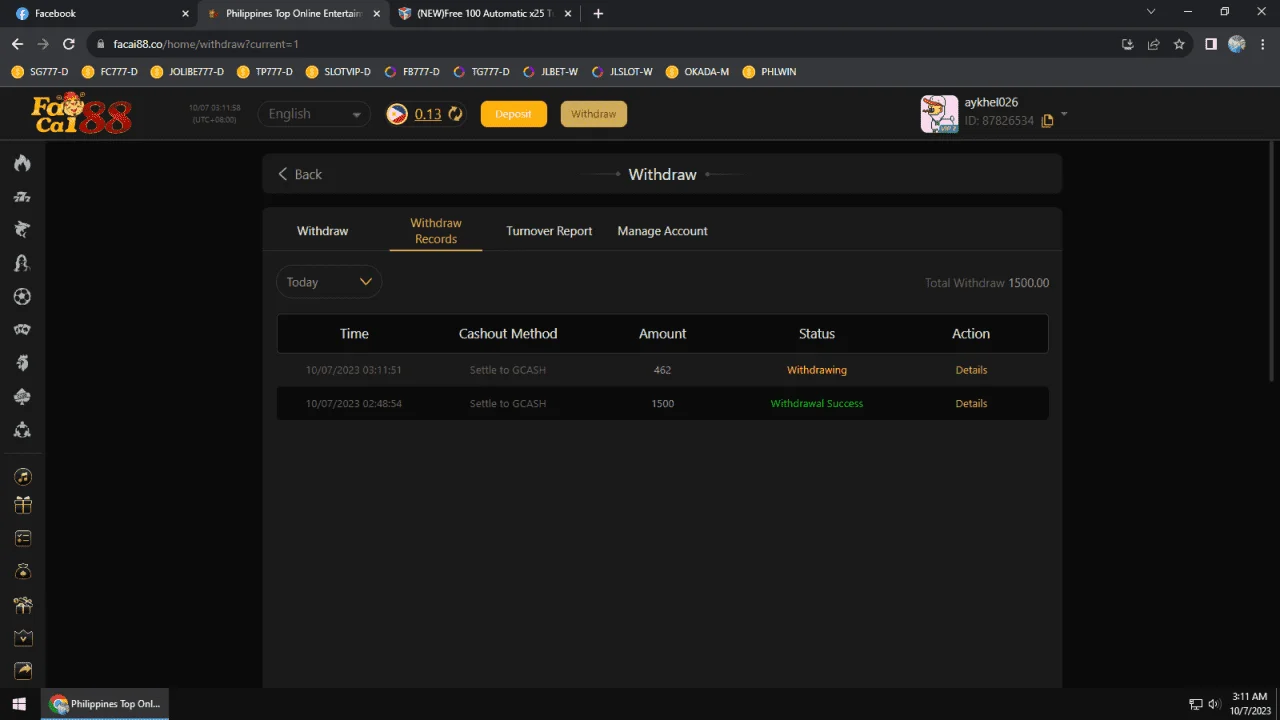Viewport: 1280px width, 720px height.
Task: Copy the user ID with copy icon
Action: (1047, 121)
